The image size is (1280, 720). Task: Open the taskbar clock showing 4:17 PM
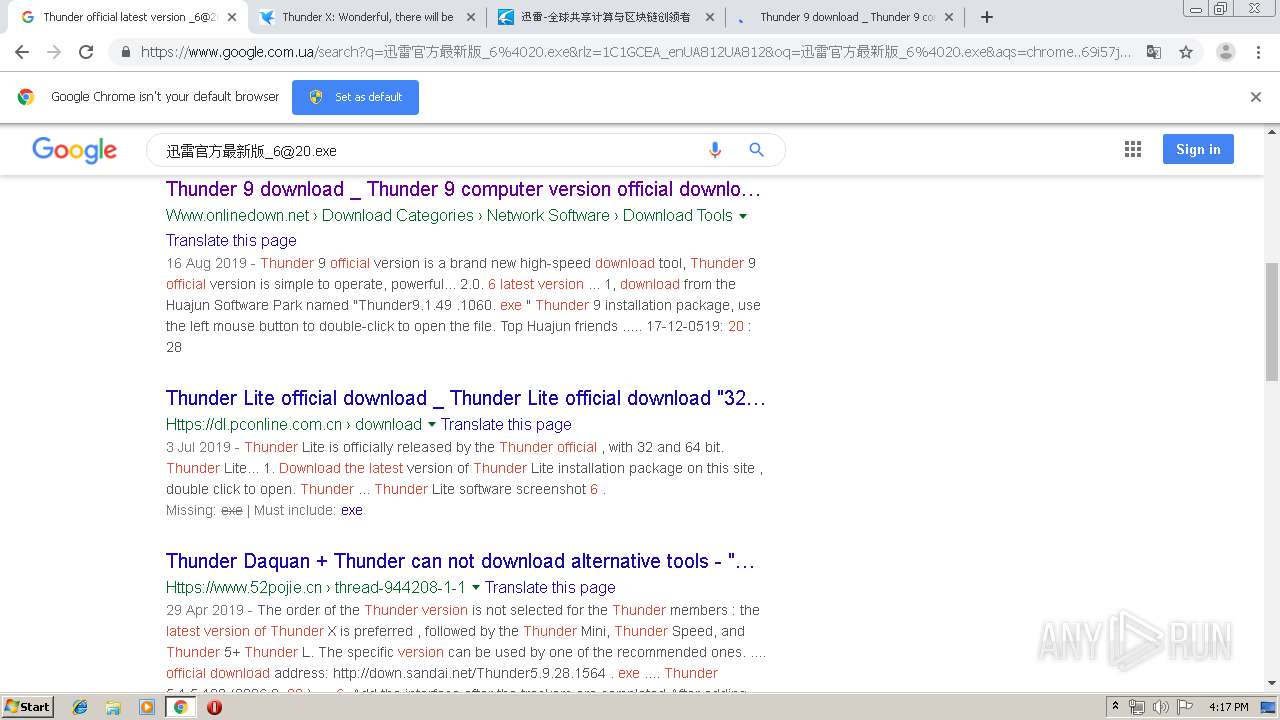click(1228, 707)
